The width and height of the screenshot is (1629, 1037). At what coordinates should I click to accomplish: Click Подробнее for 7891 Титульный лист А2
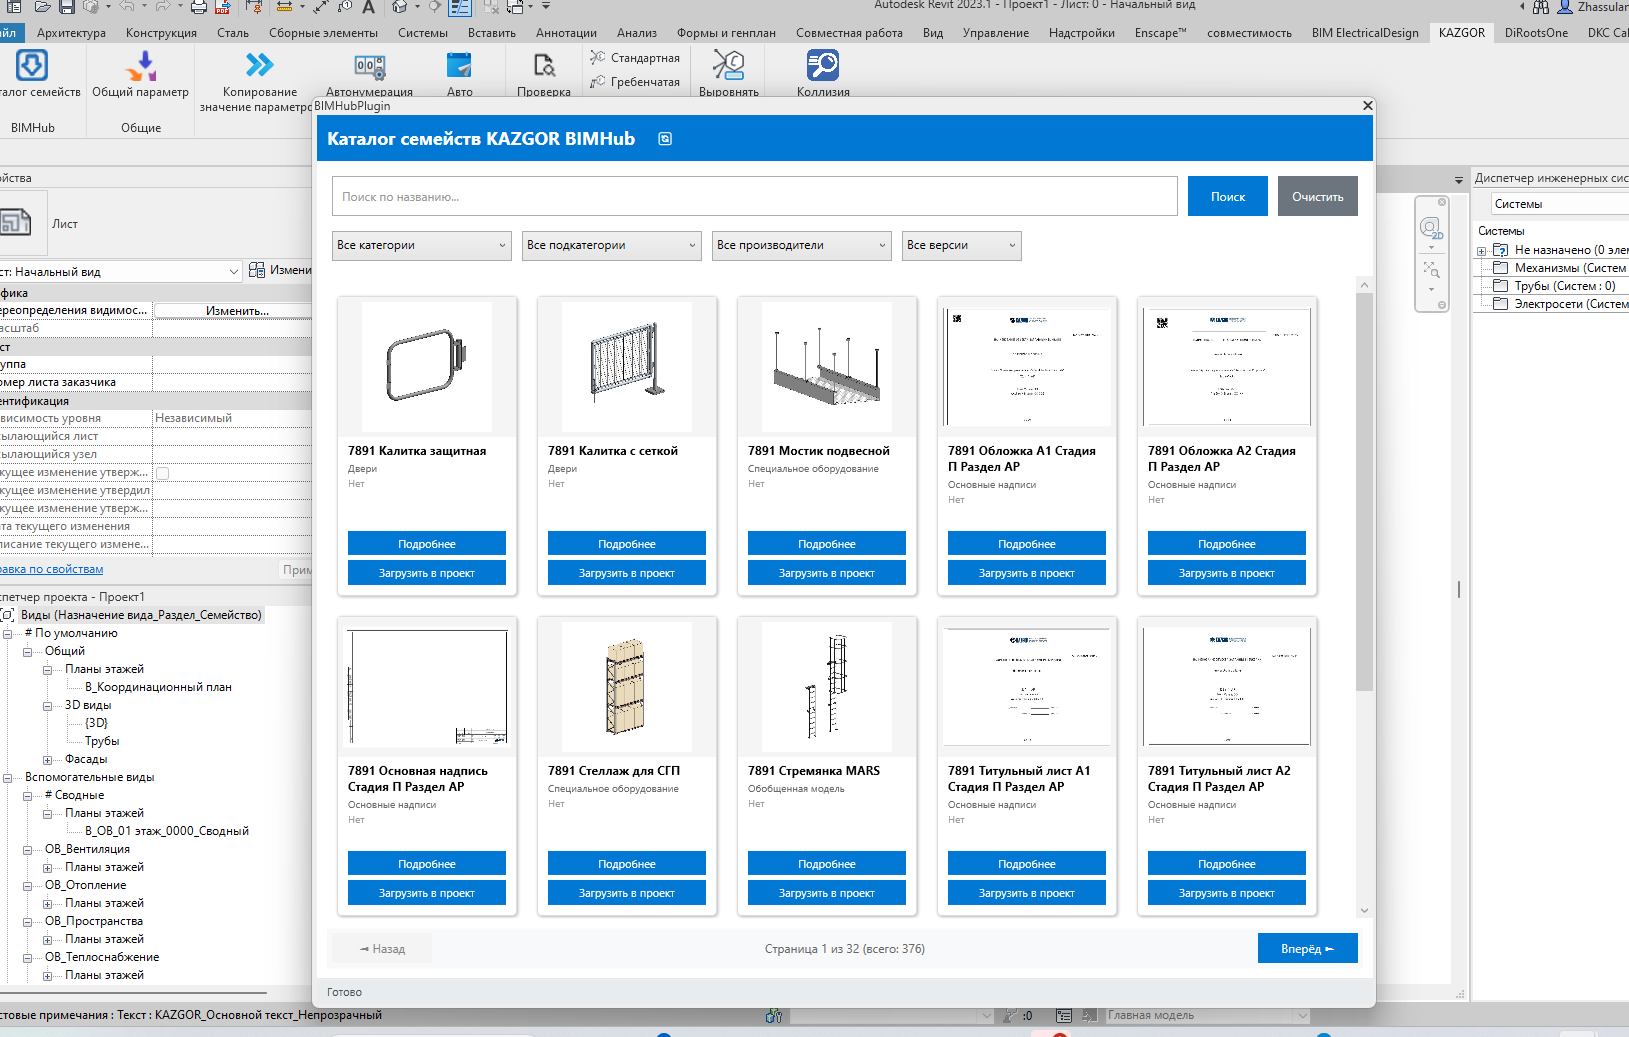pyautogui.click(x=1227, y=863)
